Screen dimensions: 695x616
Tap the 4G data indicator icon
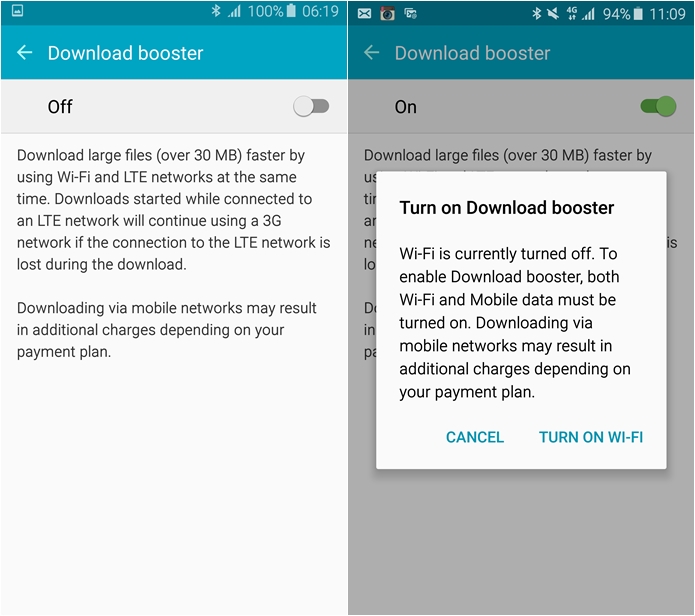pyautogui.click(x=572, y=14)
